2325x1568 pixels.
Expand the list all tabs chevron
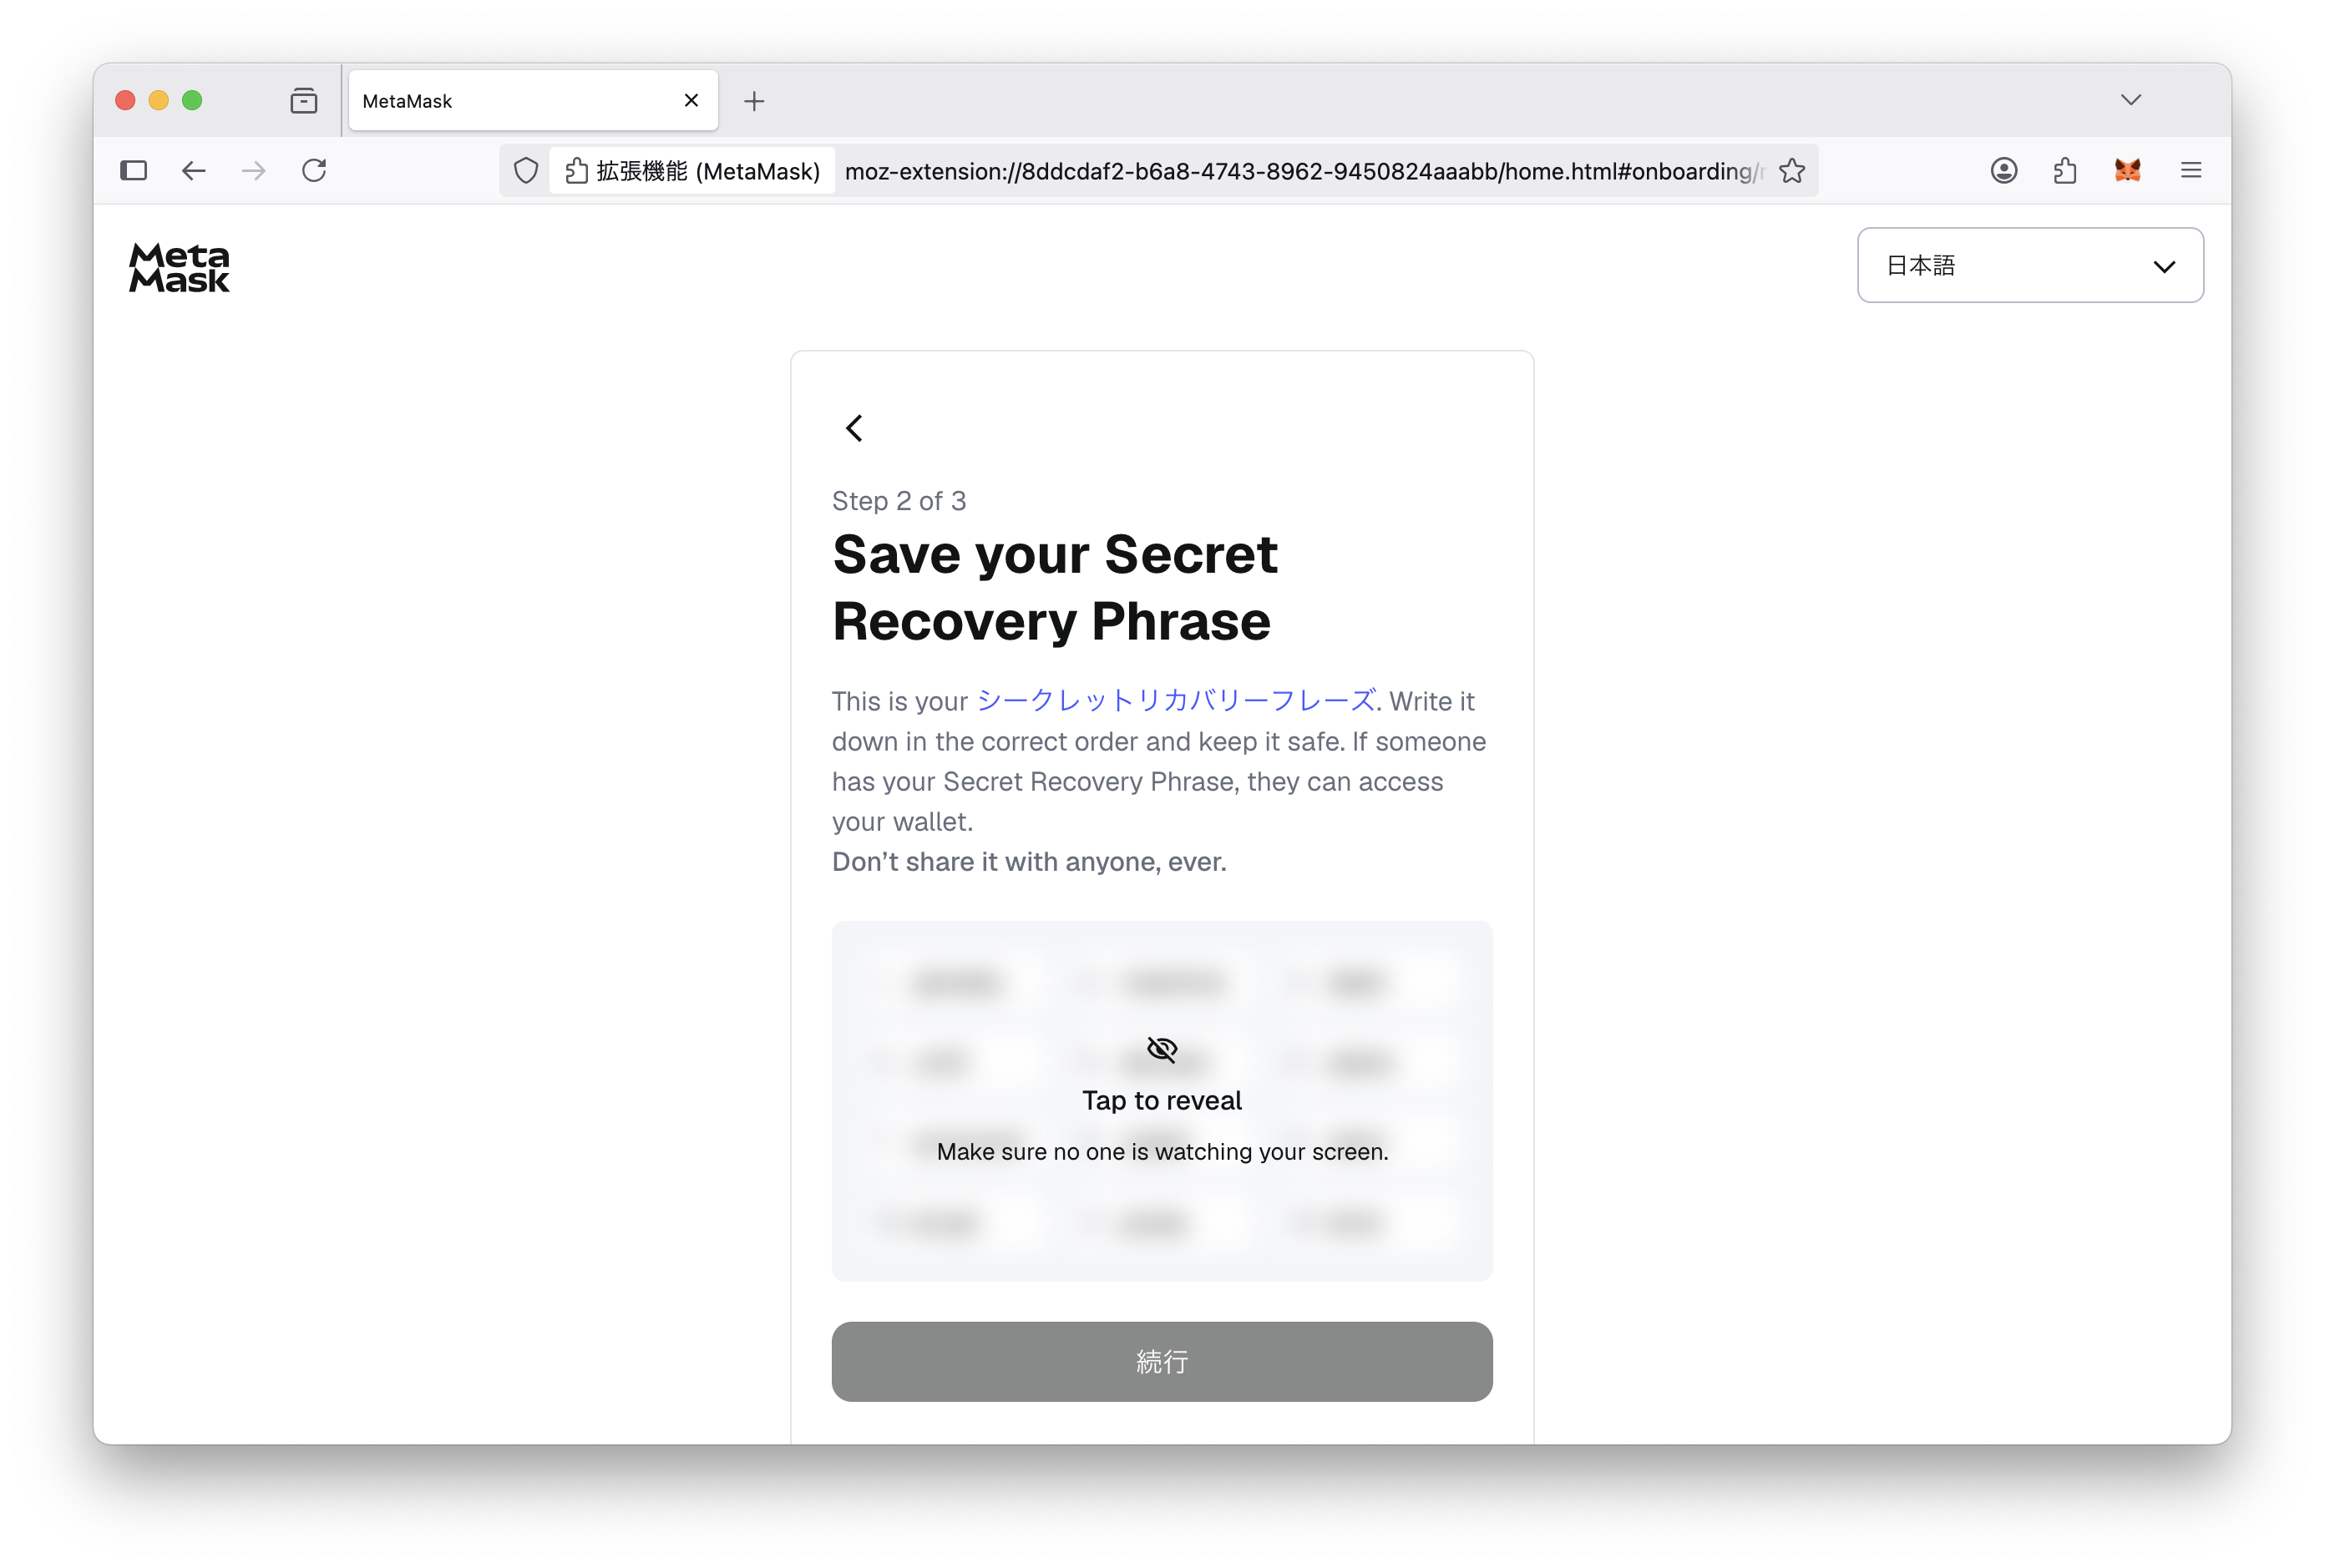[x=2131, y=100]
